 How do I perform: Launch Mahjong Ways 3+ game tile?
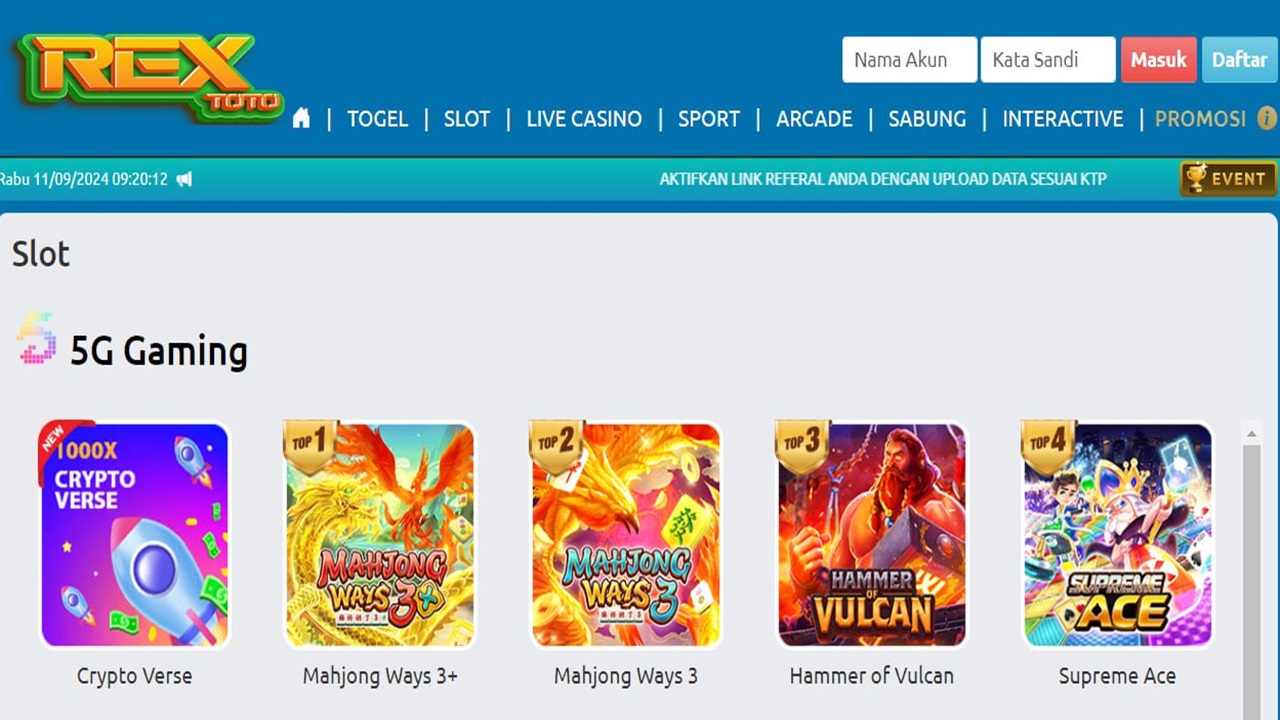tap(380, 535)
